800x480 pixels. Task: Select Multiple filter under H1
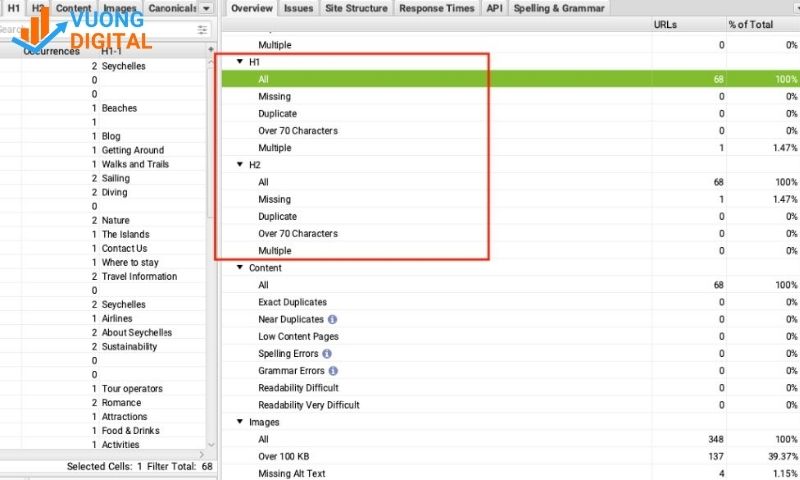tap(274, 148)
